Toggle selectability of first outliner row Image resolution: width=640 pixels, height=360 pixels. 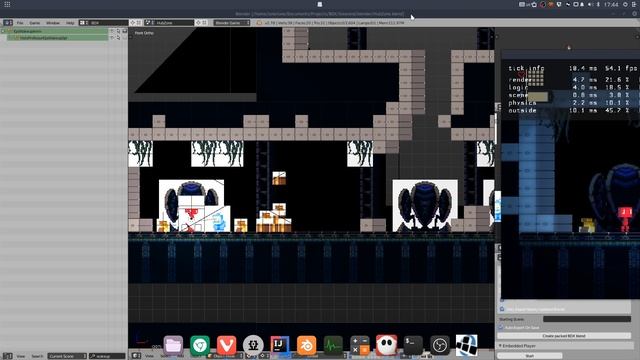pyautogui.click(x=118, y=31)
